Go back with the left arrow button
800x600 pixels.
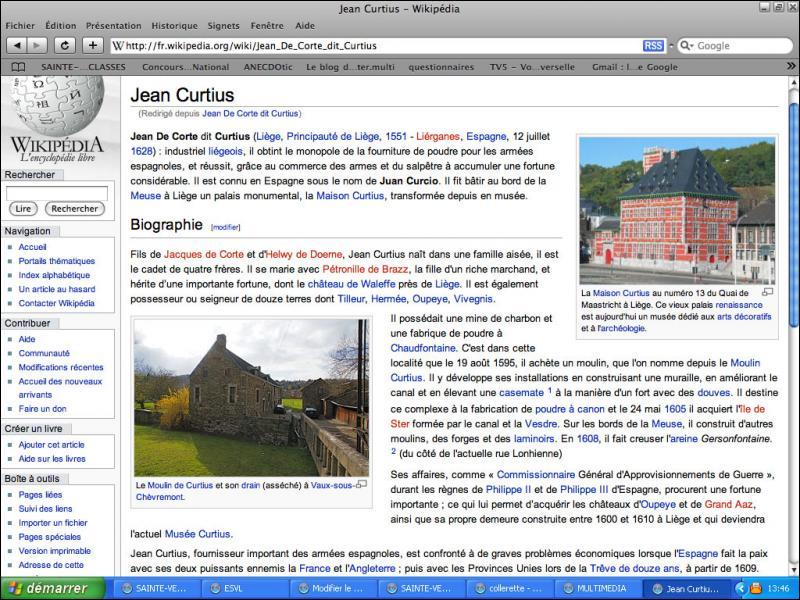pos(17,45)
